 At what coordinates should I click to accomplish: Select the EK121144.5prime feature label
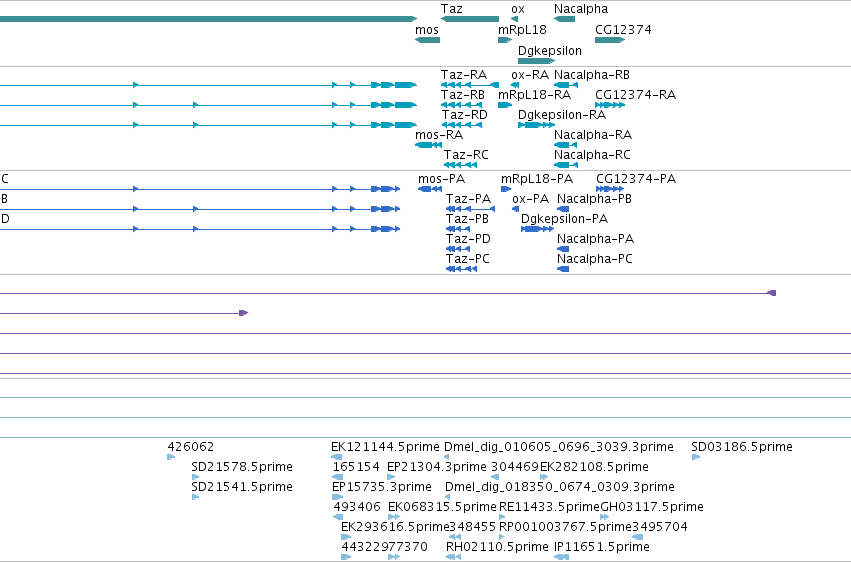point(385,447)
